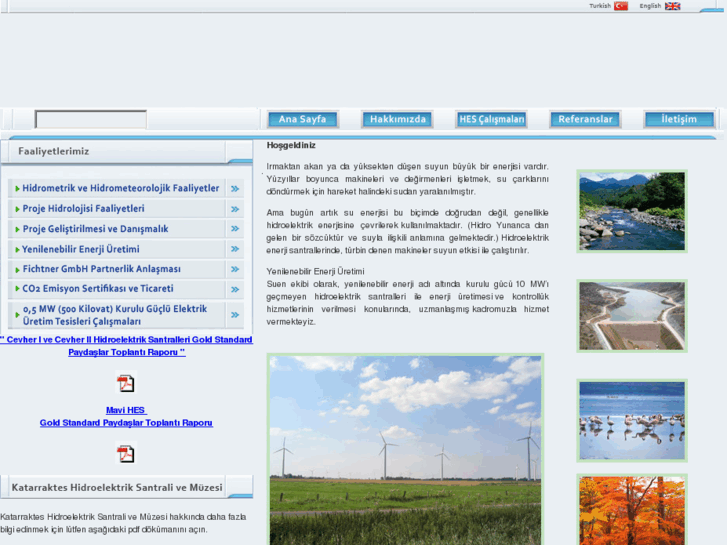Open Mavi HES Gold Standard report link
Viewport: 727px width, 545px height.
(126, 417)
